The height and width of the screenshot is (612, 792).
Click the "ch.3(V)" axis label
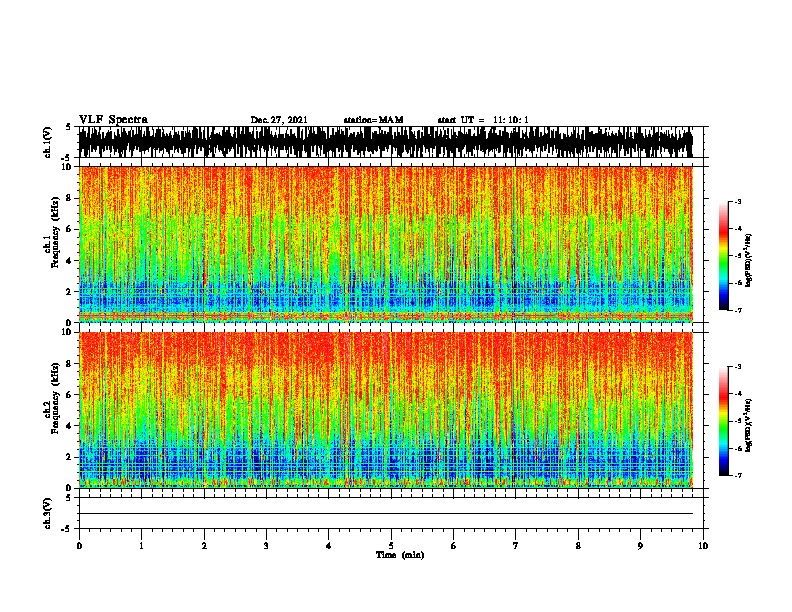click(x=47, y=514)
